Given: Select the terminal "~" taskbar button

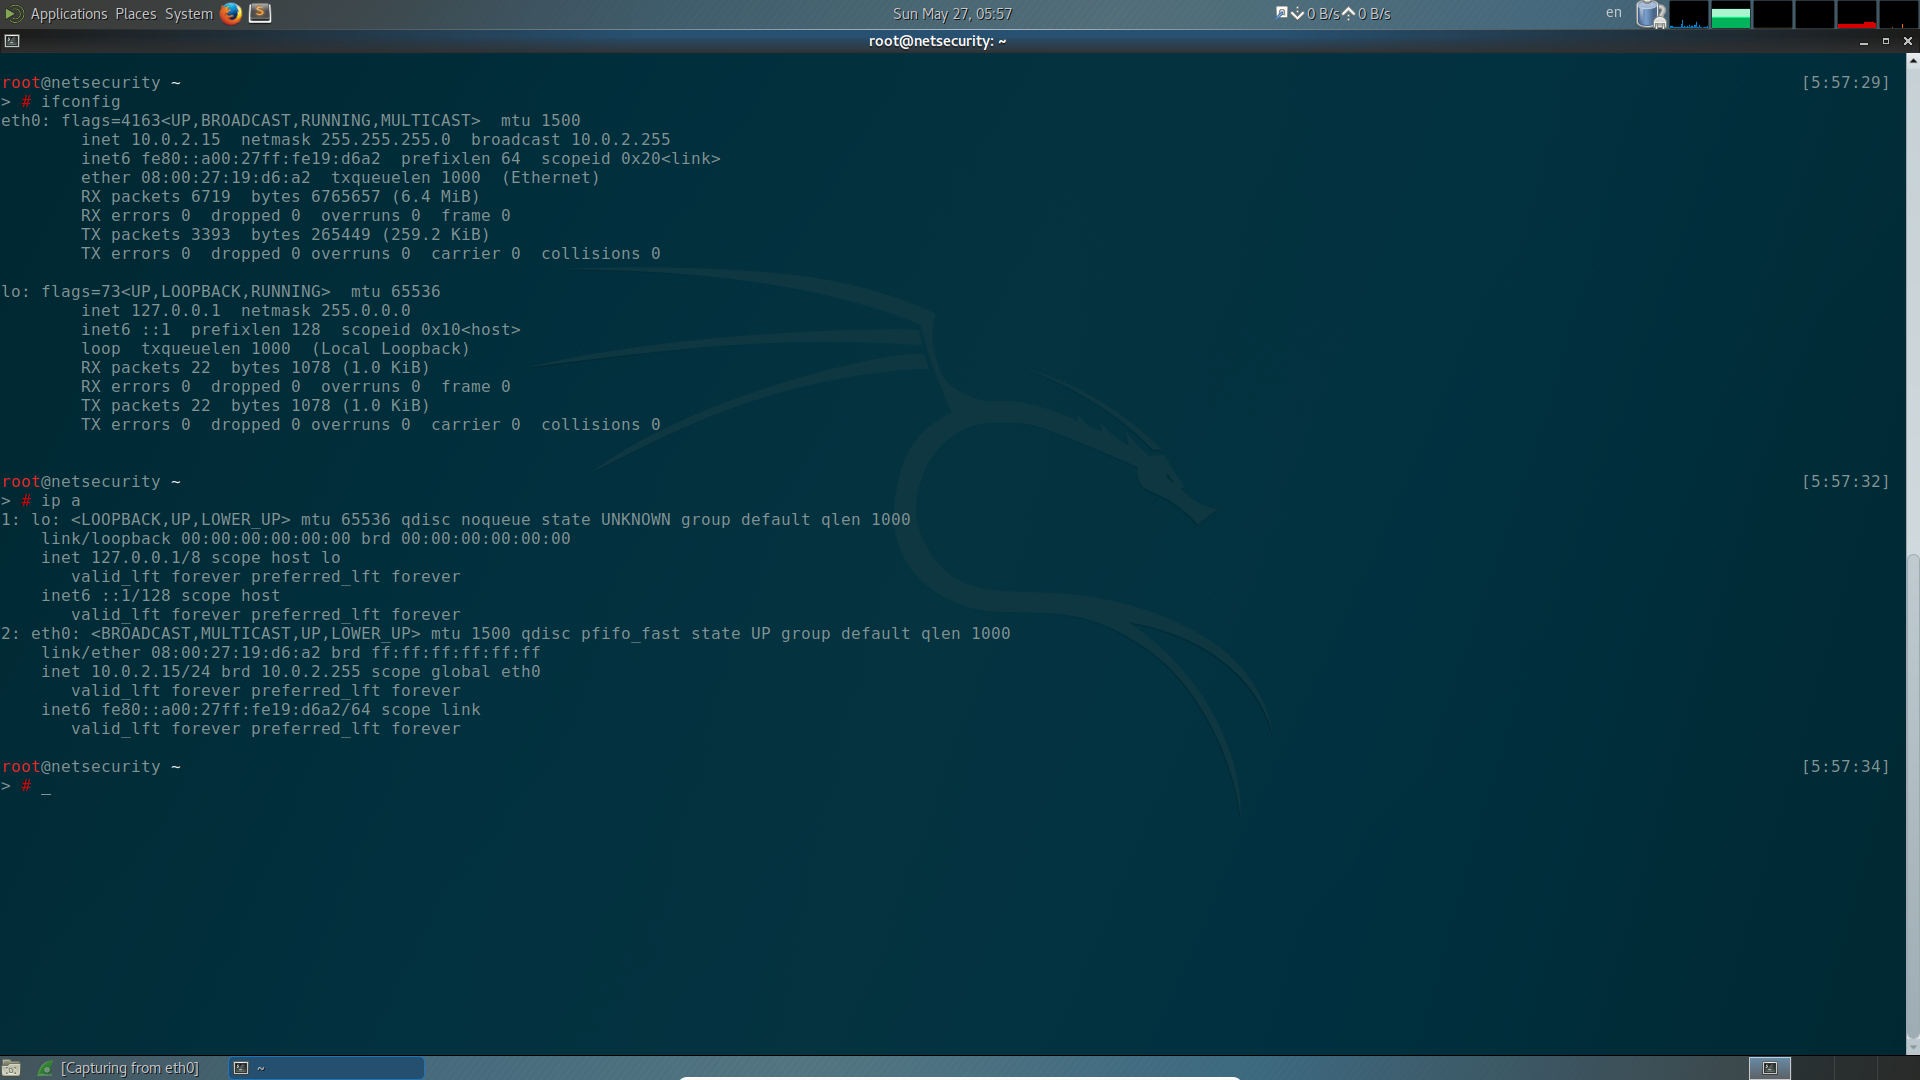Looking at the screenshot, I should point(326,1068).
